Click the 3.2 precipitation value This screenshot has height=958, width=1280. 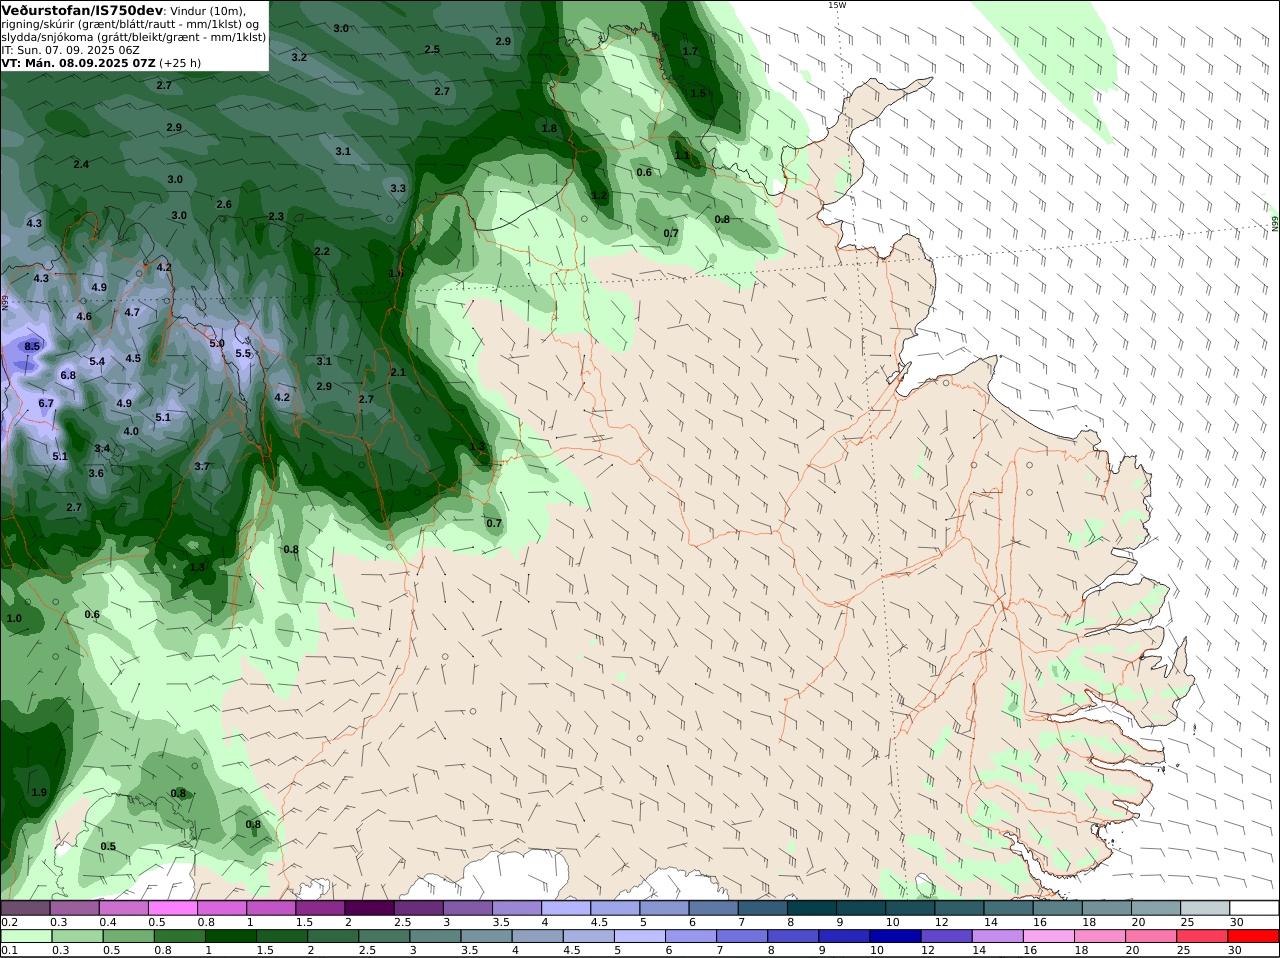point(299,57)
